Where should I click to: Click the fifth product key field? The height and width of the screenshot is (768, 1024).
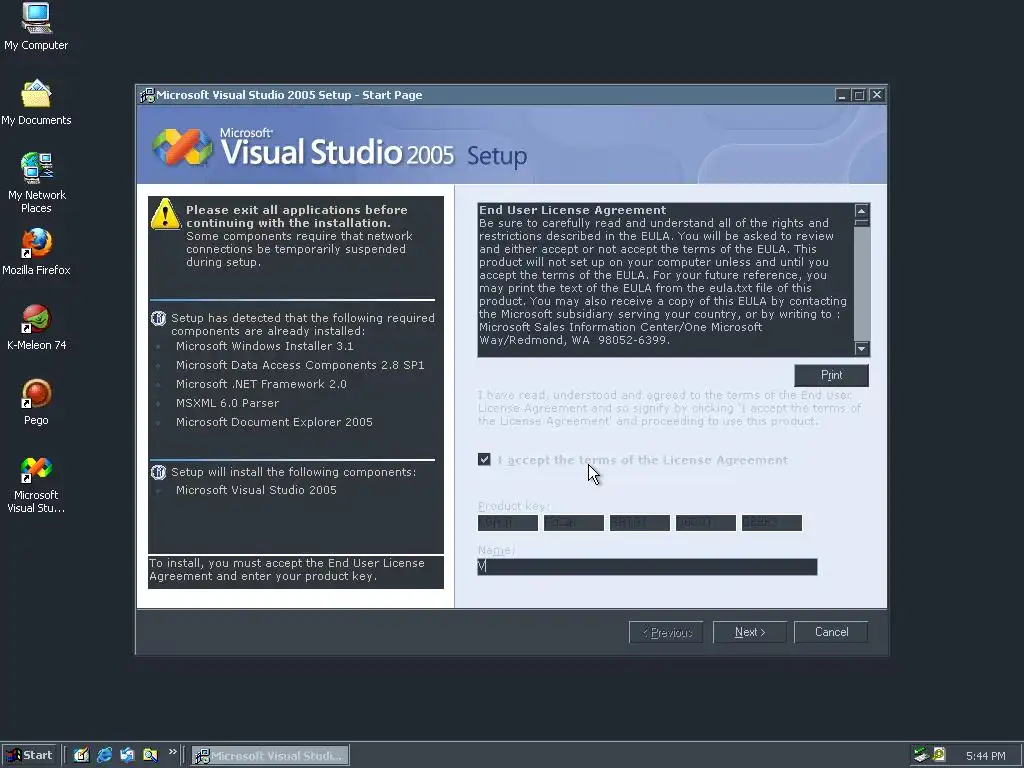pyautogui.click(x=772, y=523)
